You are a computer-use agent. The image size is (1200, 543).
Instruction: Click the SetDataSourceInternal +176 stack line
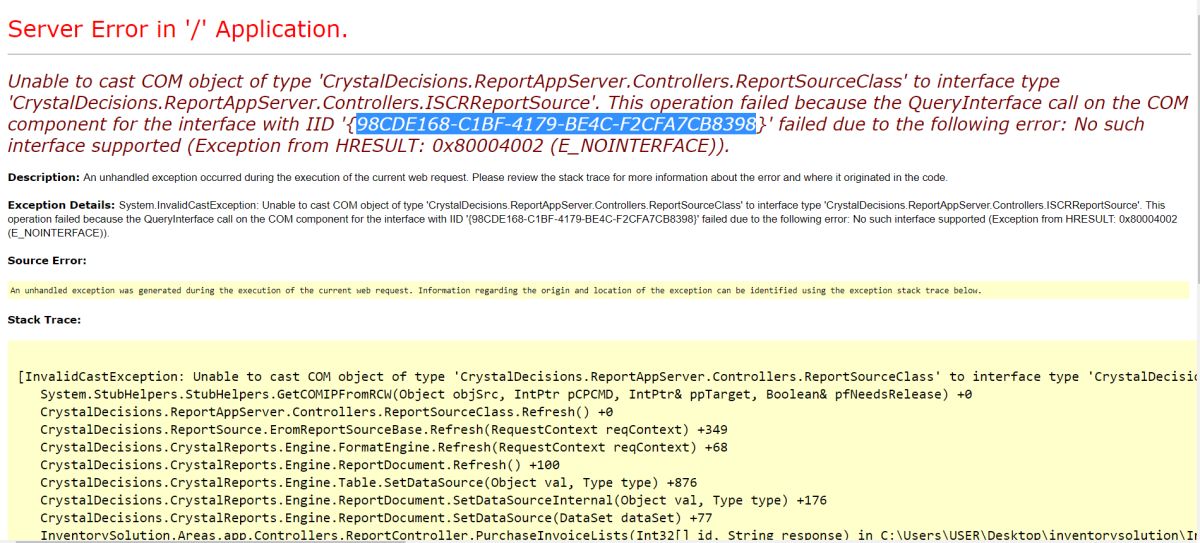434,501
